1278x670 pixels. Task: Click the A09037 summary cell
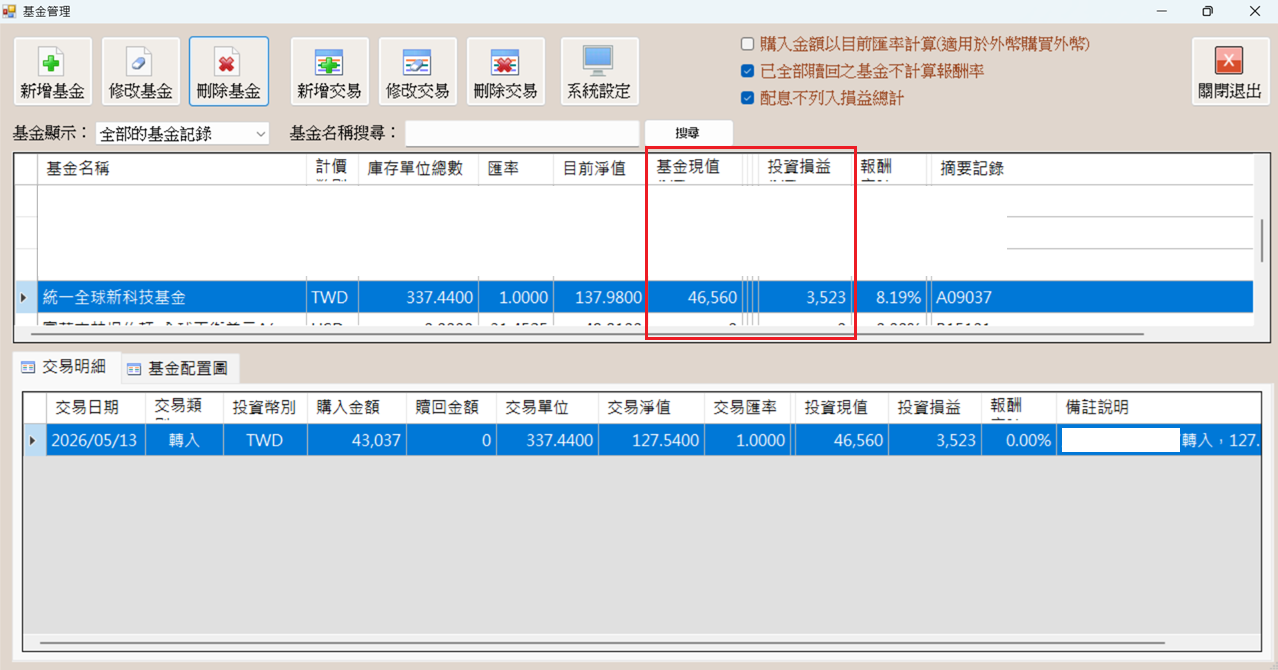tap(1090, 297)
